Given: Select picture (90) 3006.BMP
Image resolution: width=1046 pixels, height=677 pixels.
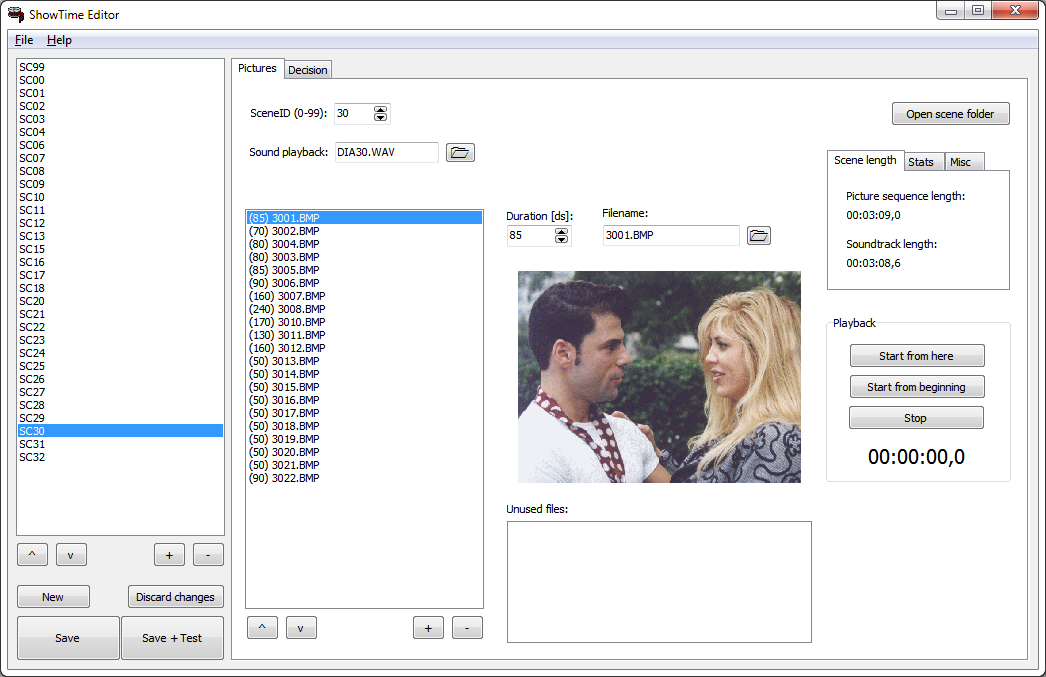Looking at the screenshot, I should [x=364, y=283].
